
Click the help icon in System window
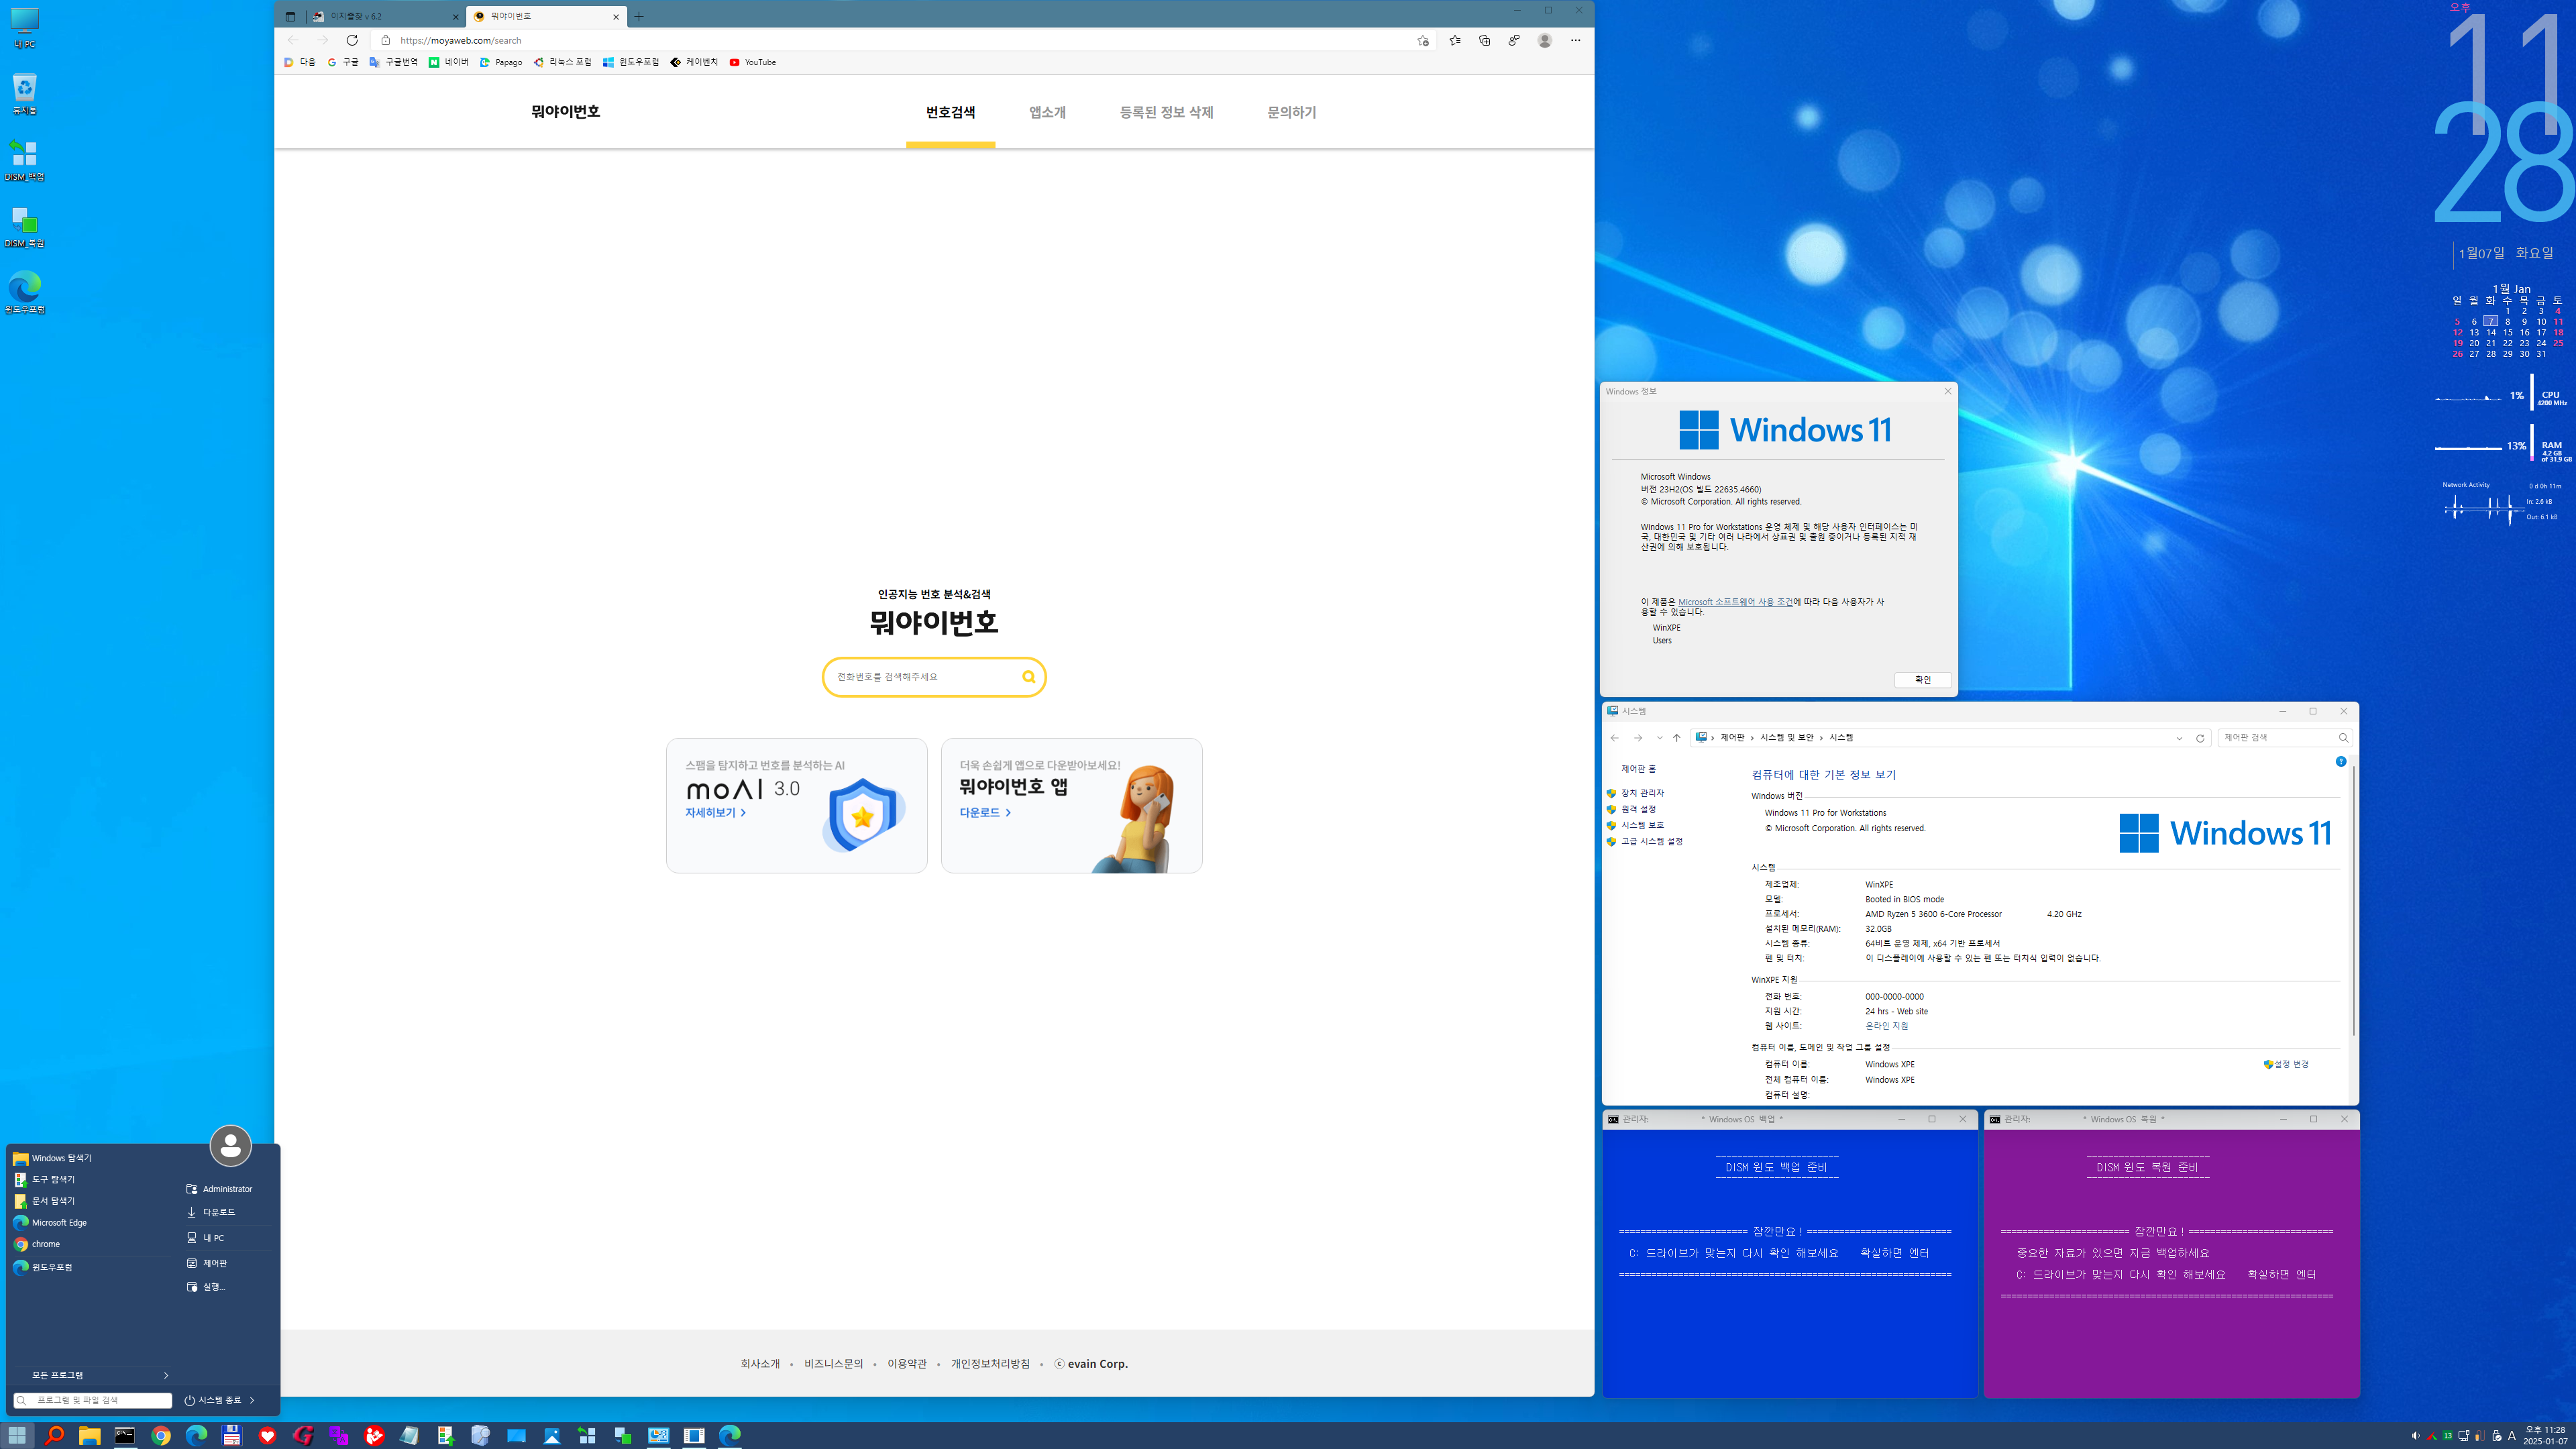(x=2340, y=762)
